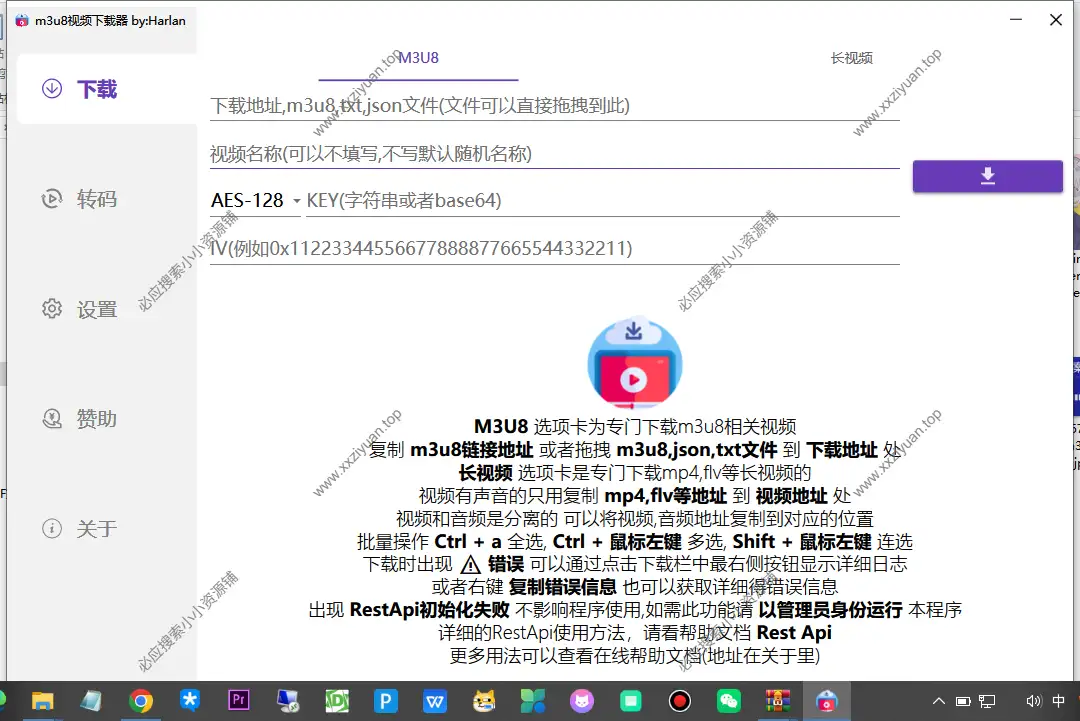Open the screen recorder app from taskbar
Screen dimensions: 1080x721
680,700
